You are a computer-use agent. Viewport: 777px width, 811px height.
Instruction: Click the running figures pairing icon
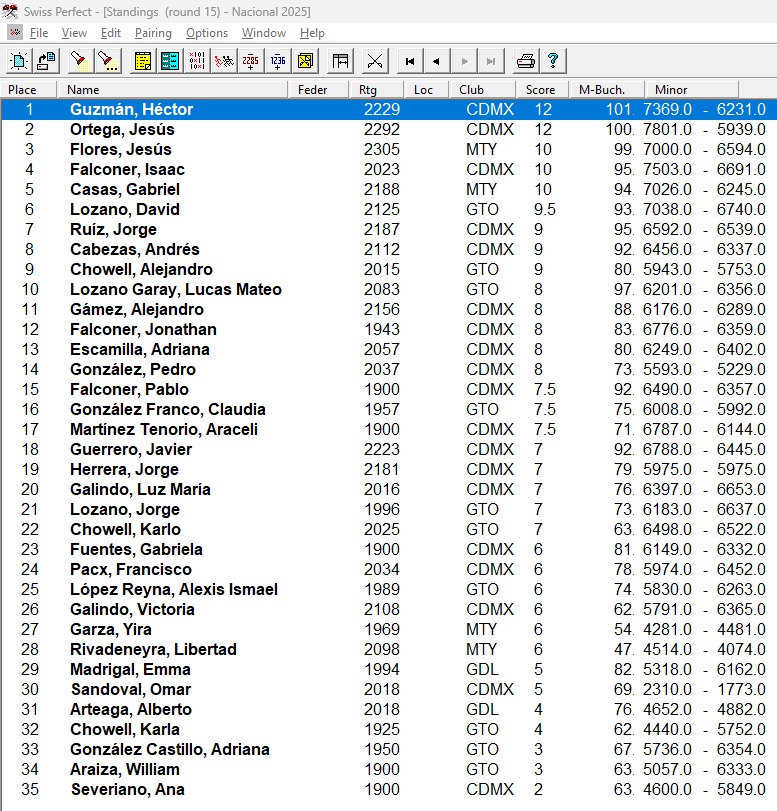click(x=224, y=61)
